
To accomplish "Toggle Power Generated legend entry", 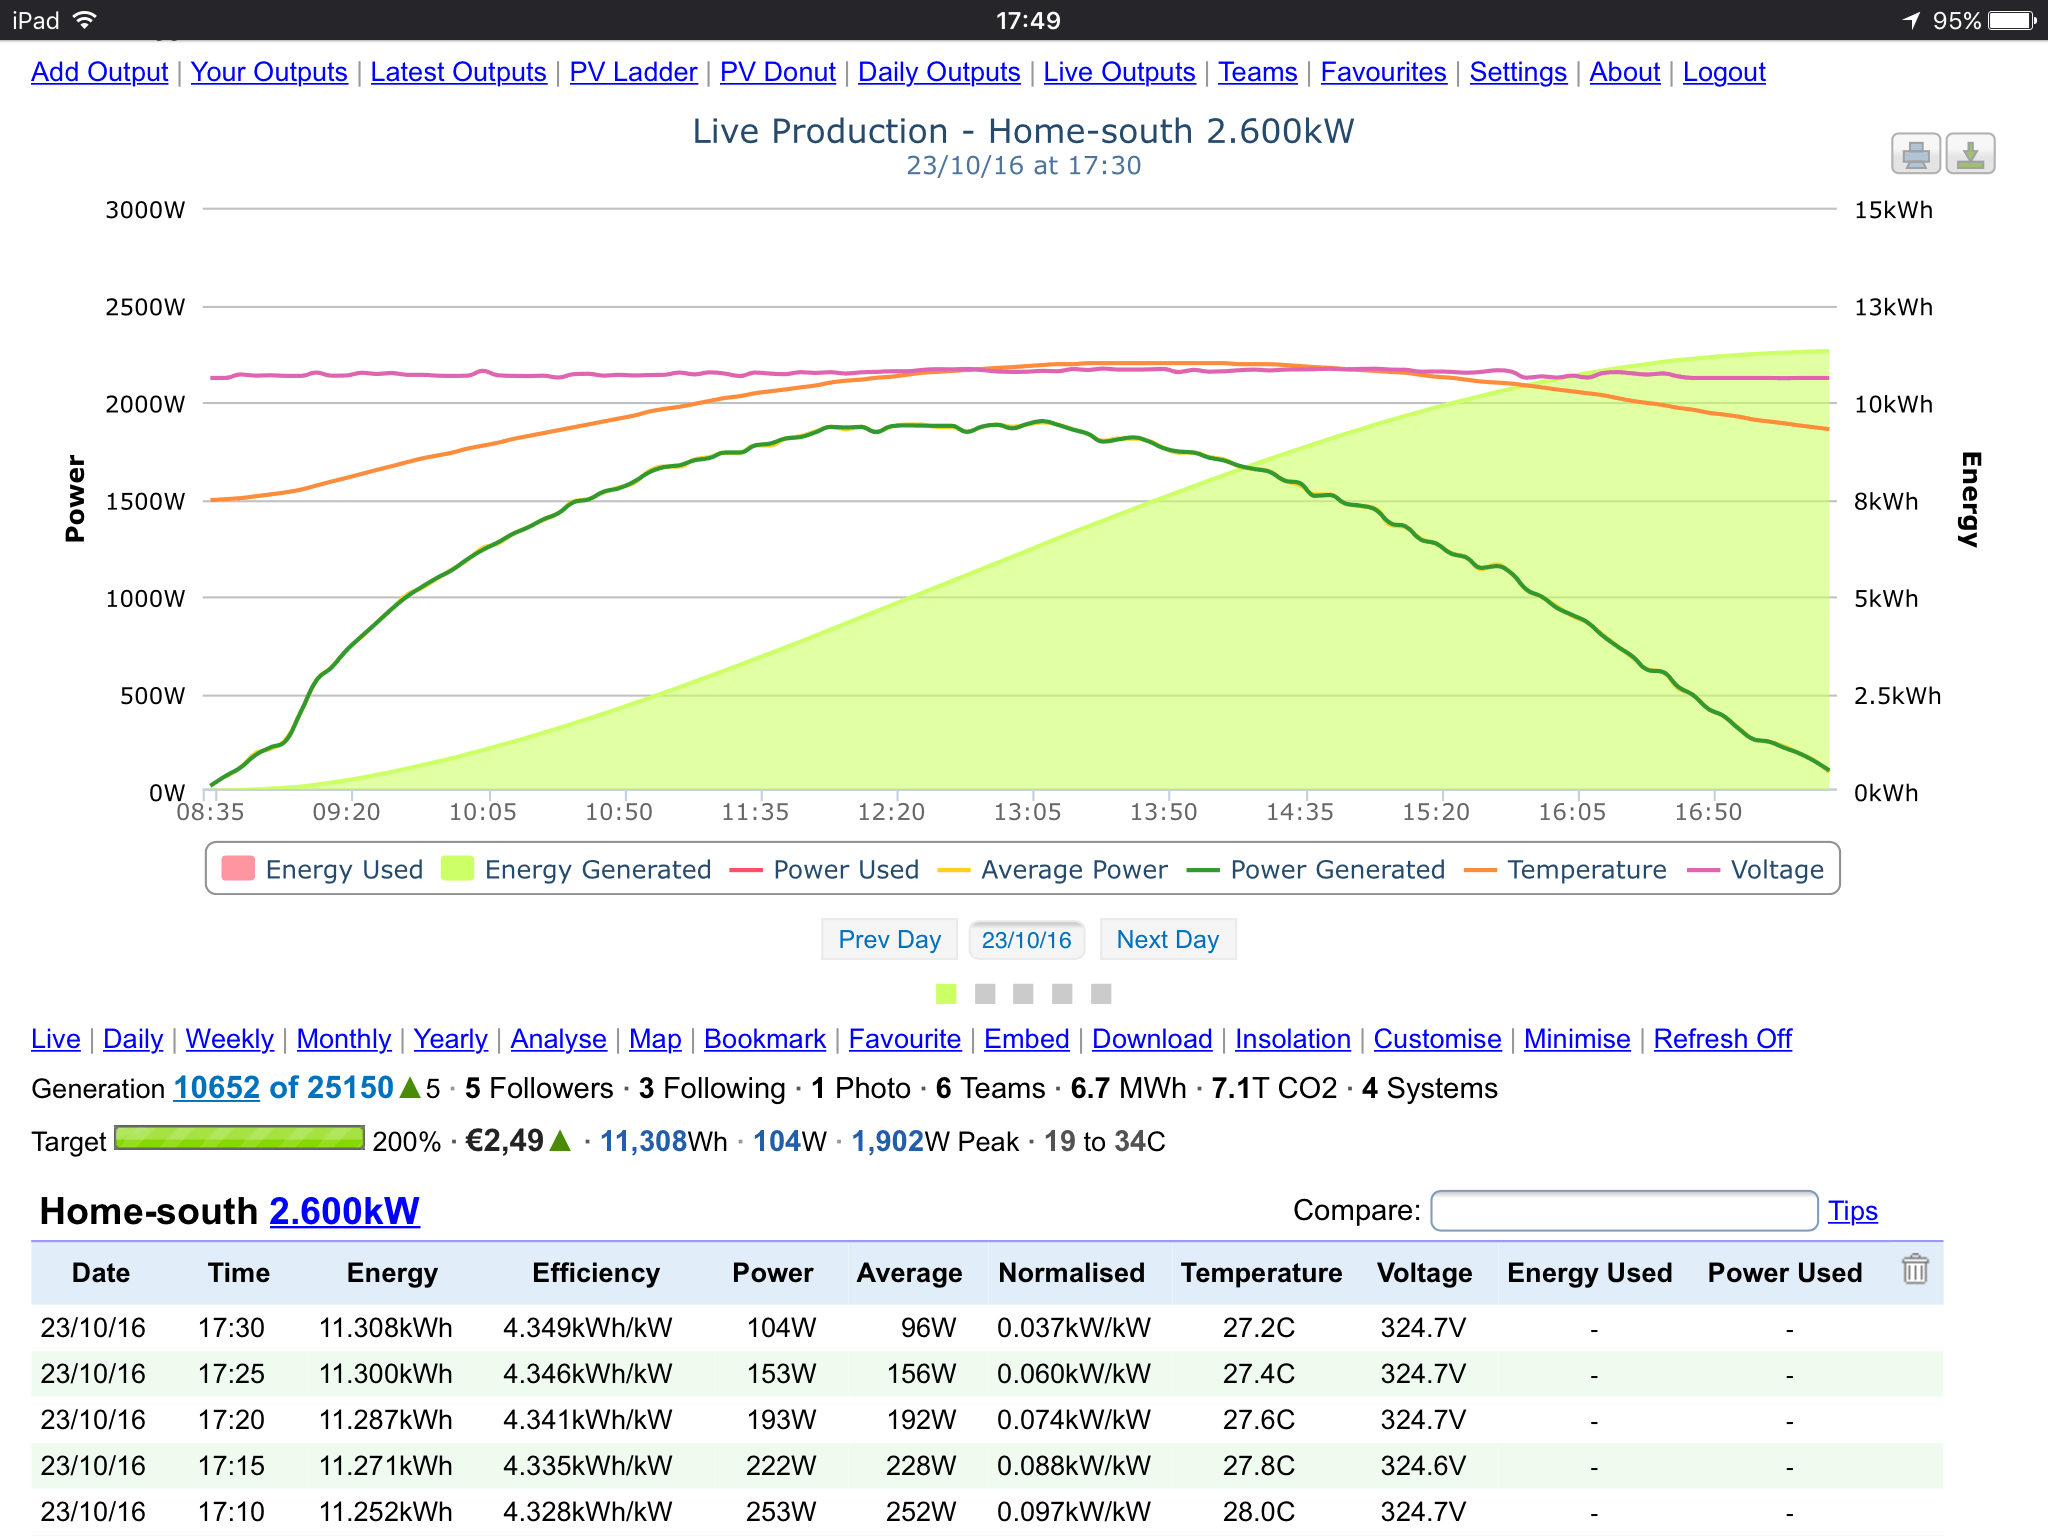I will point(1315,869).
